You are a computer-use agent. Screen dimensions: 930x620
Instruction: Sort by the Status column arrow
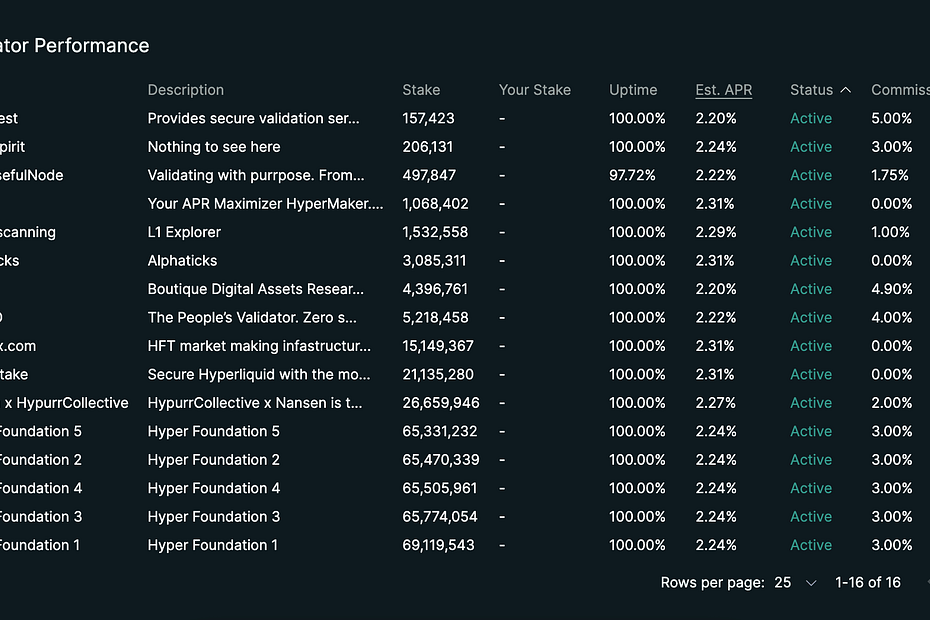click(846, 90)
